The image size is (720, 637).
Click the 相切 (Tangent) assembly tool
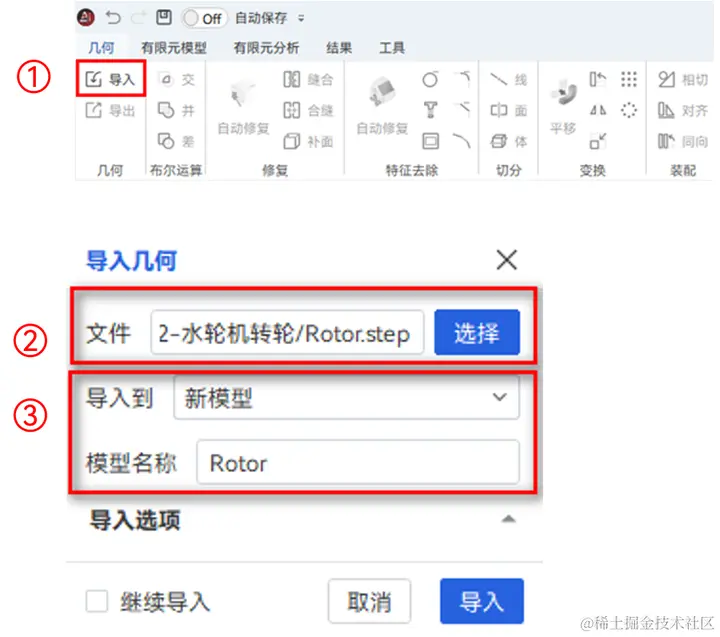coord(683,80)
